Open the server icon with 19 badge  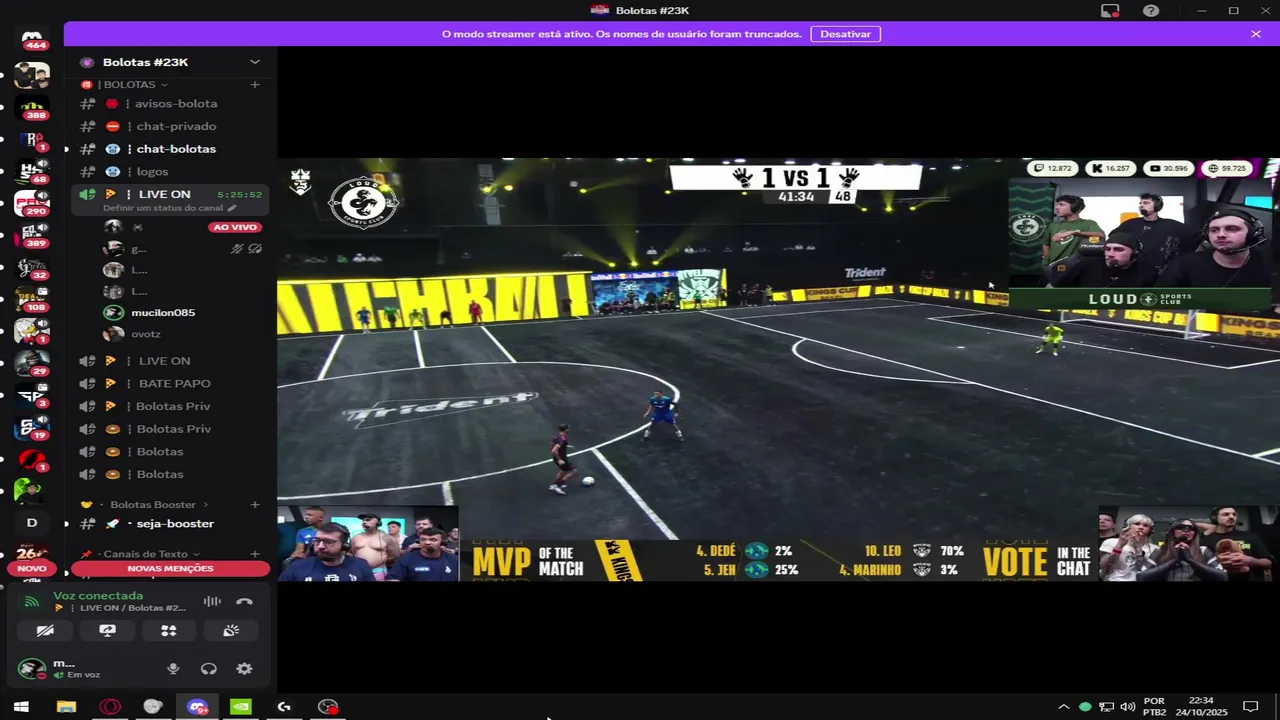(32, 428)
